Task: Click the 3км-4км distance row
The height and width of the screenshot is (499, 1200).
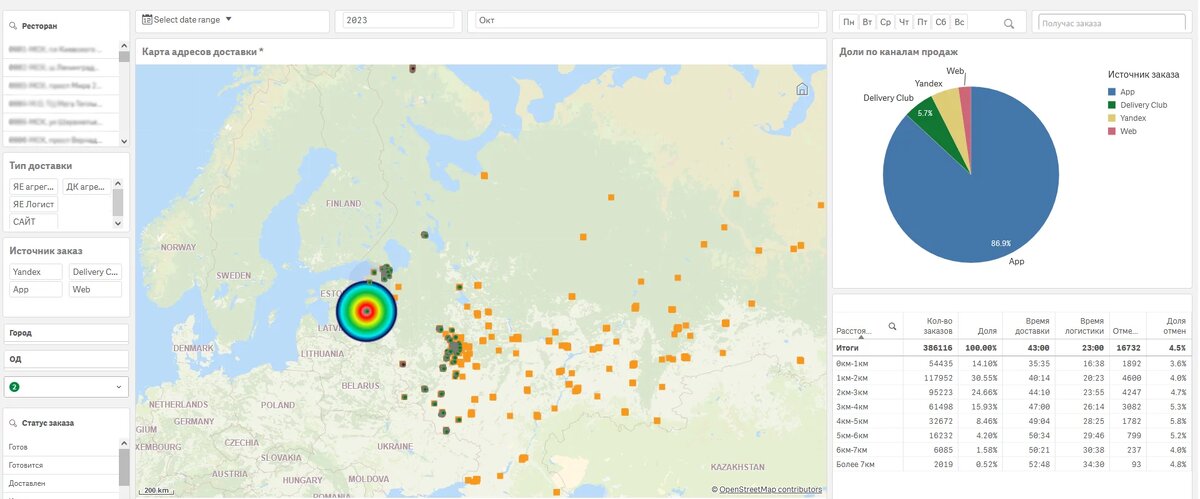Action: [x=1012, y=407]
